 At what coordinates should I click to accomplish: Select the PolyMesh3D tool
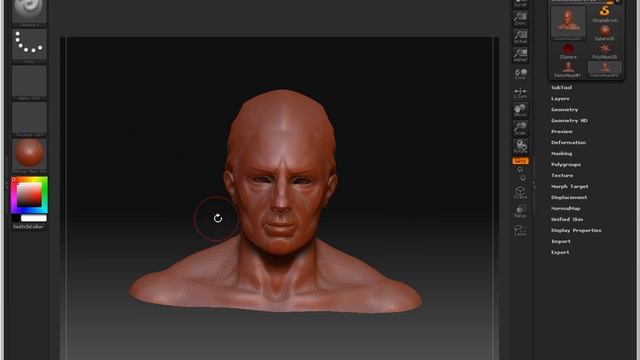click(x=605, y=51)
